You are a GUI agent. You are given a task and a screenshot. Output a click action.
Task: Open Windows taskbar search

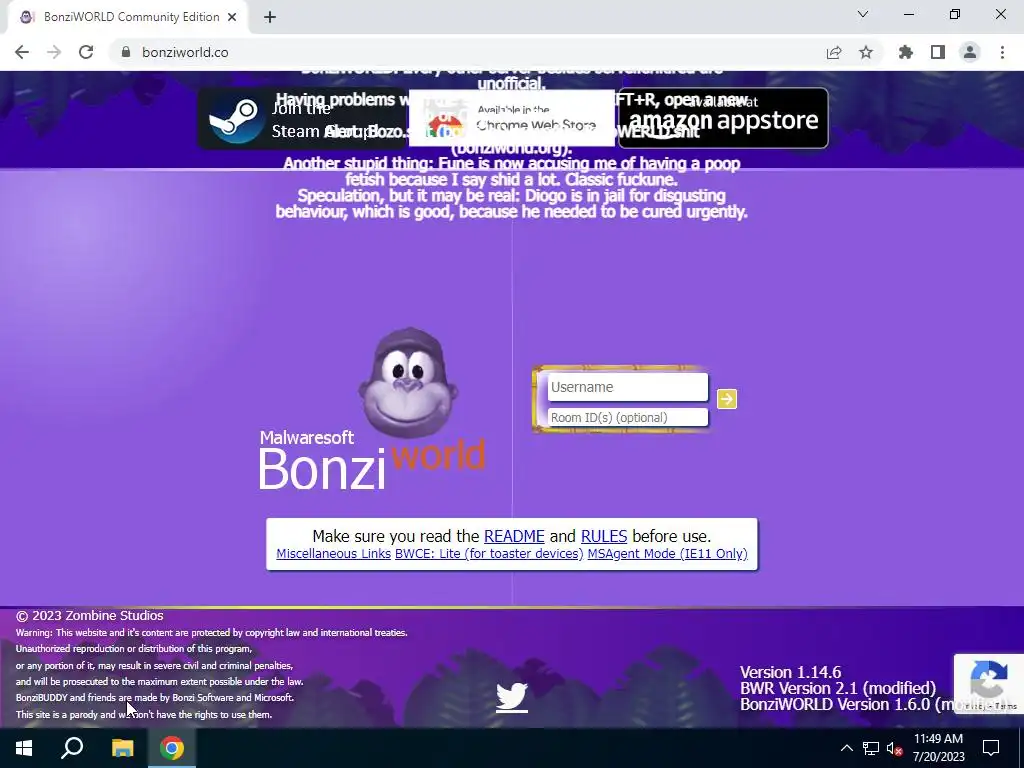pyautogui.click(x=72, y=748)
